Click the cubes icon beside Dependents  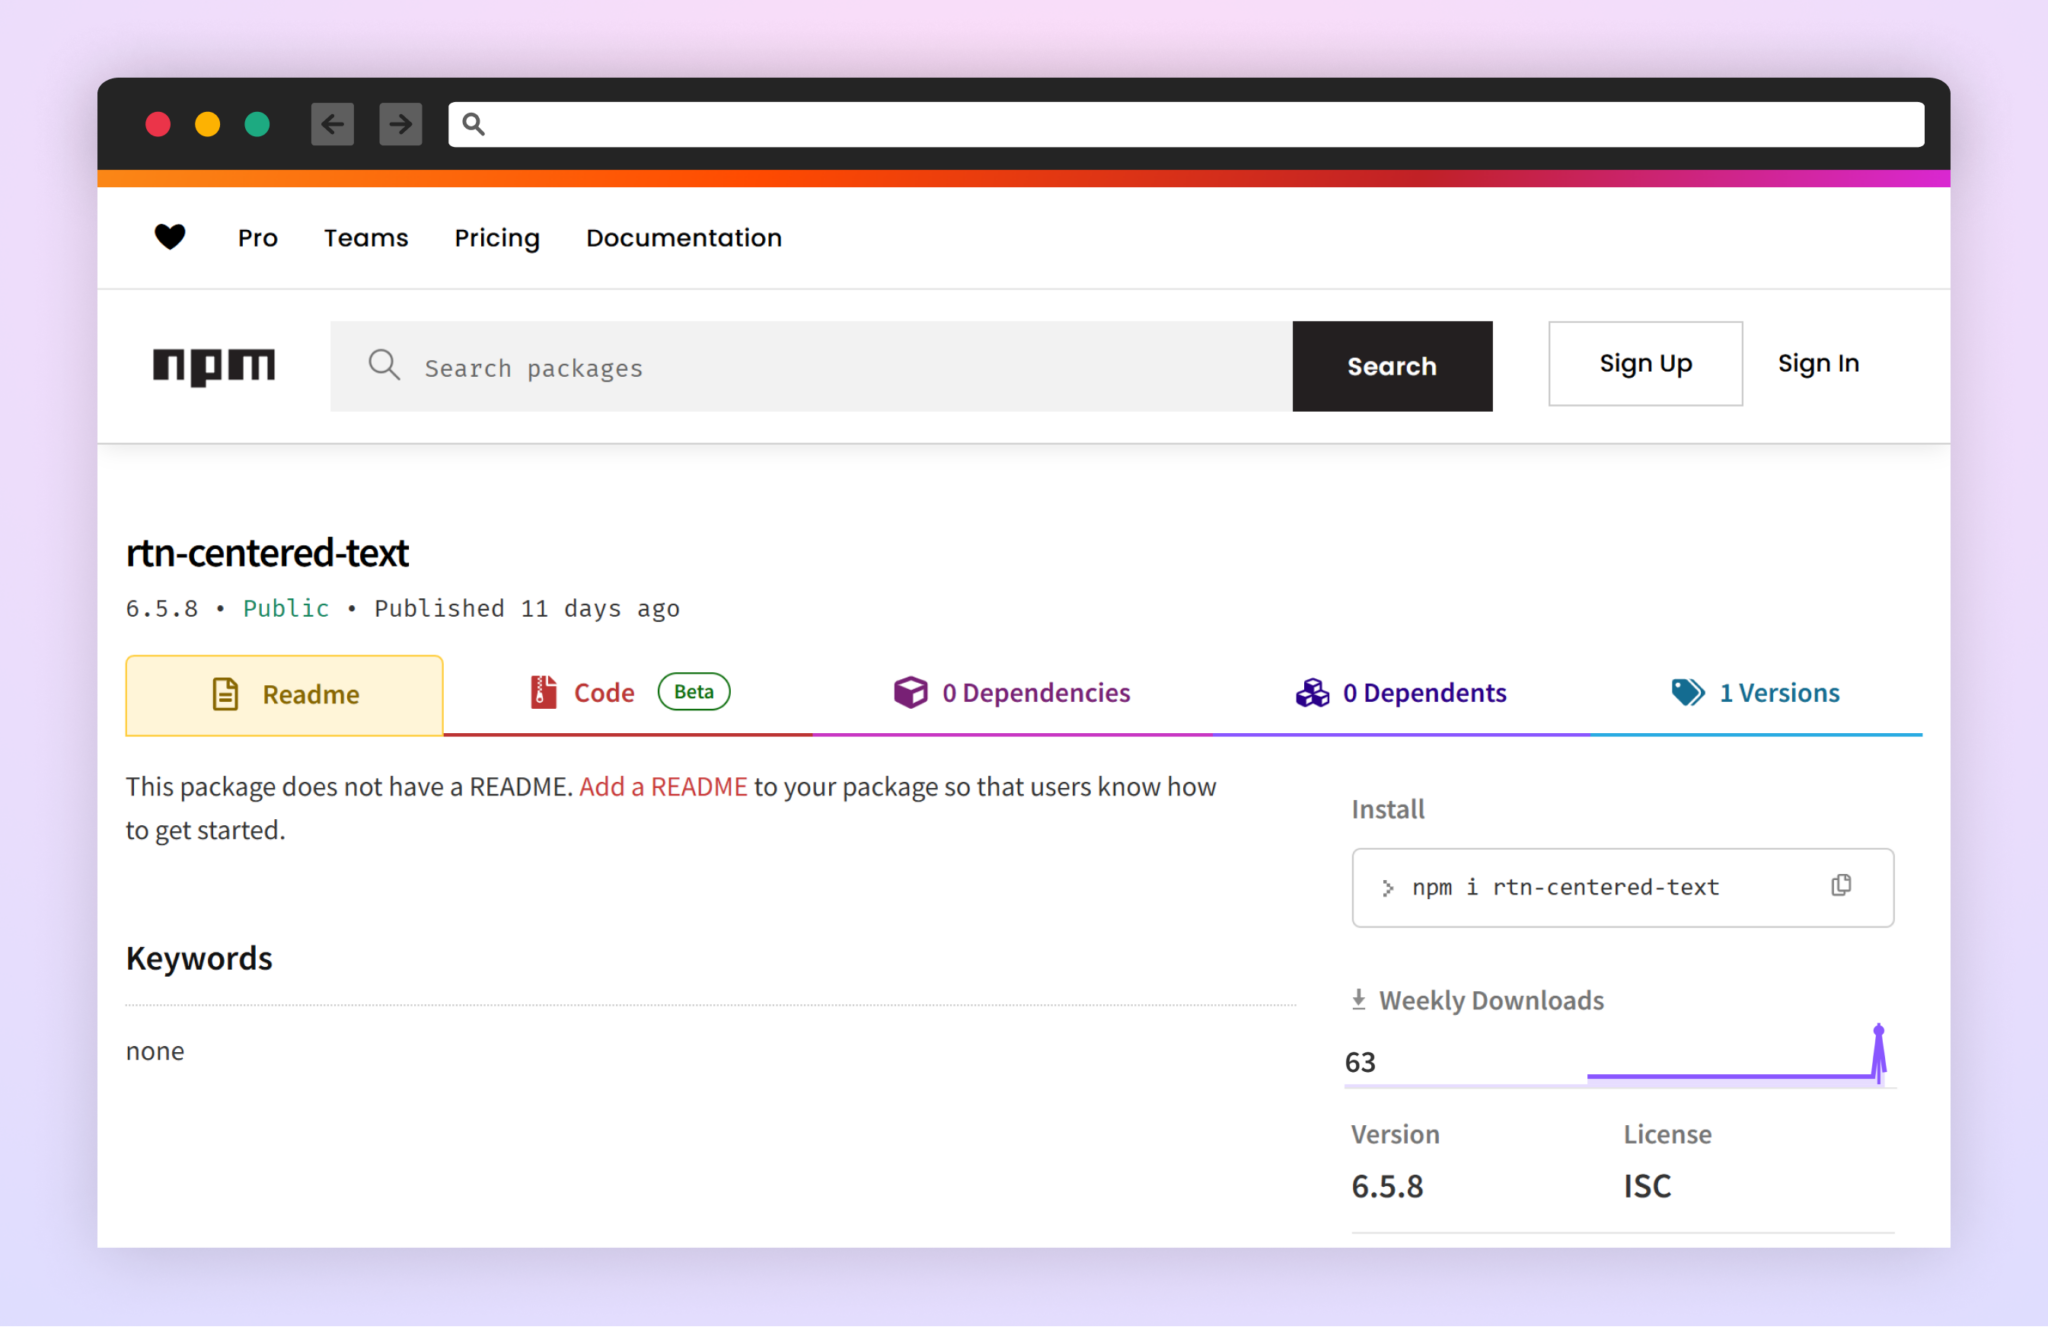tap(1312, 691)
